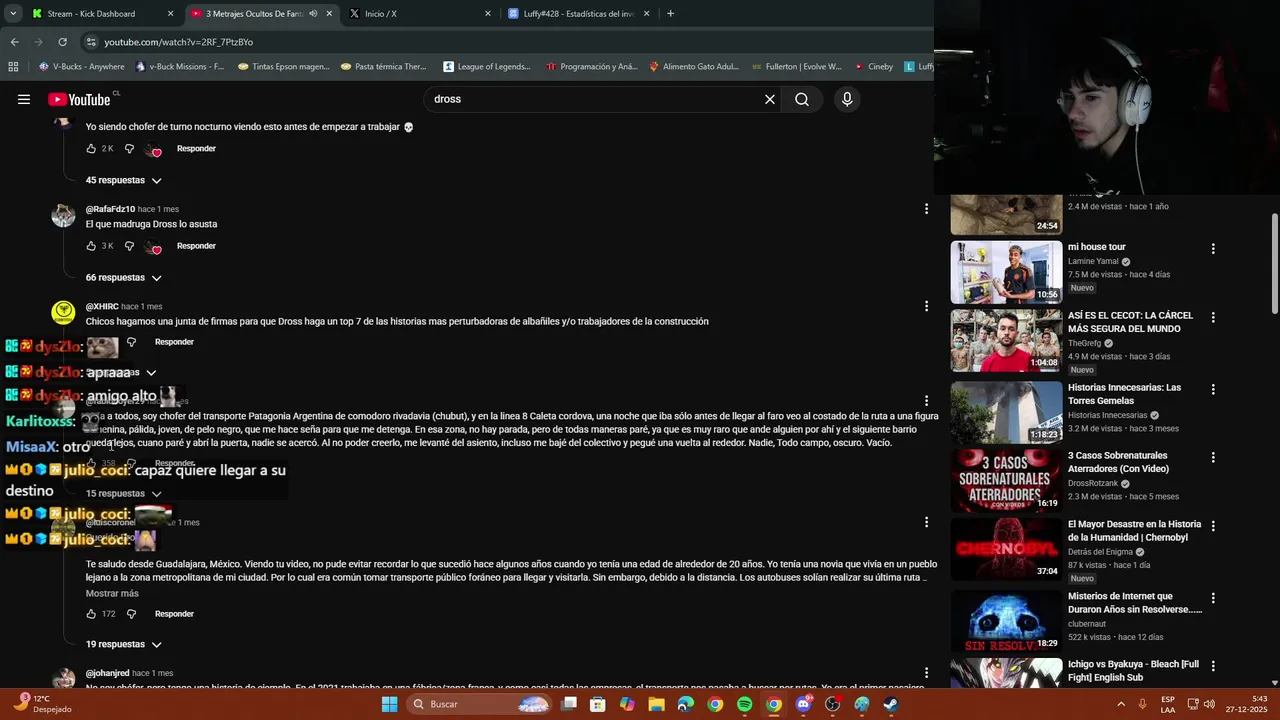Open @johanjred's channel link
This screenshot has height=720, width=1280.
(107, 673)
